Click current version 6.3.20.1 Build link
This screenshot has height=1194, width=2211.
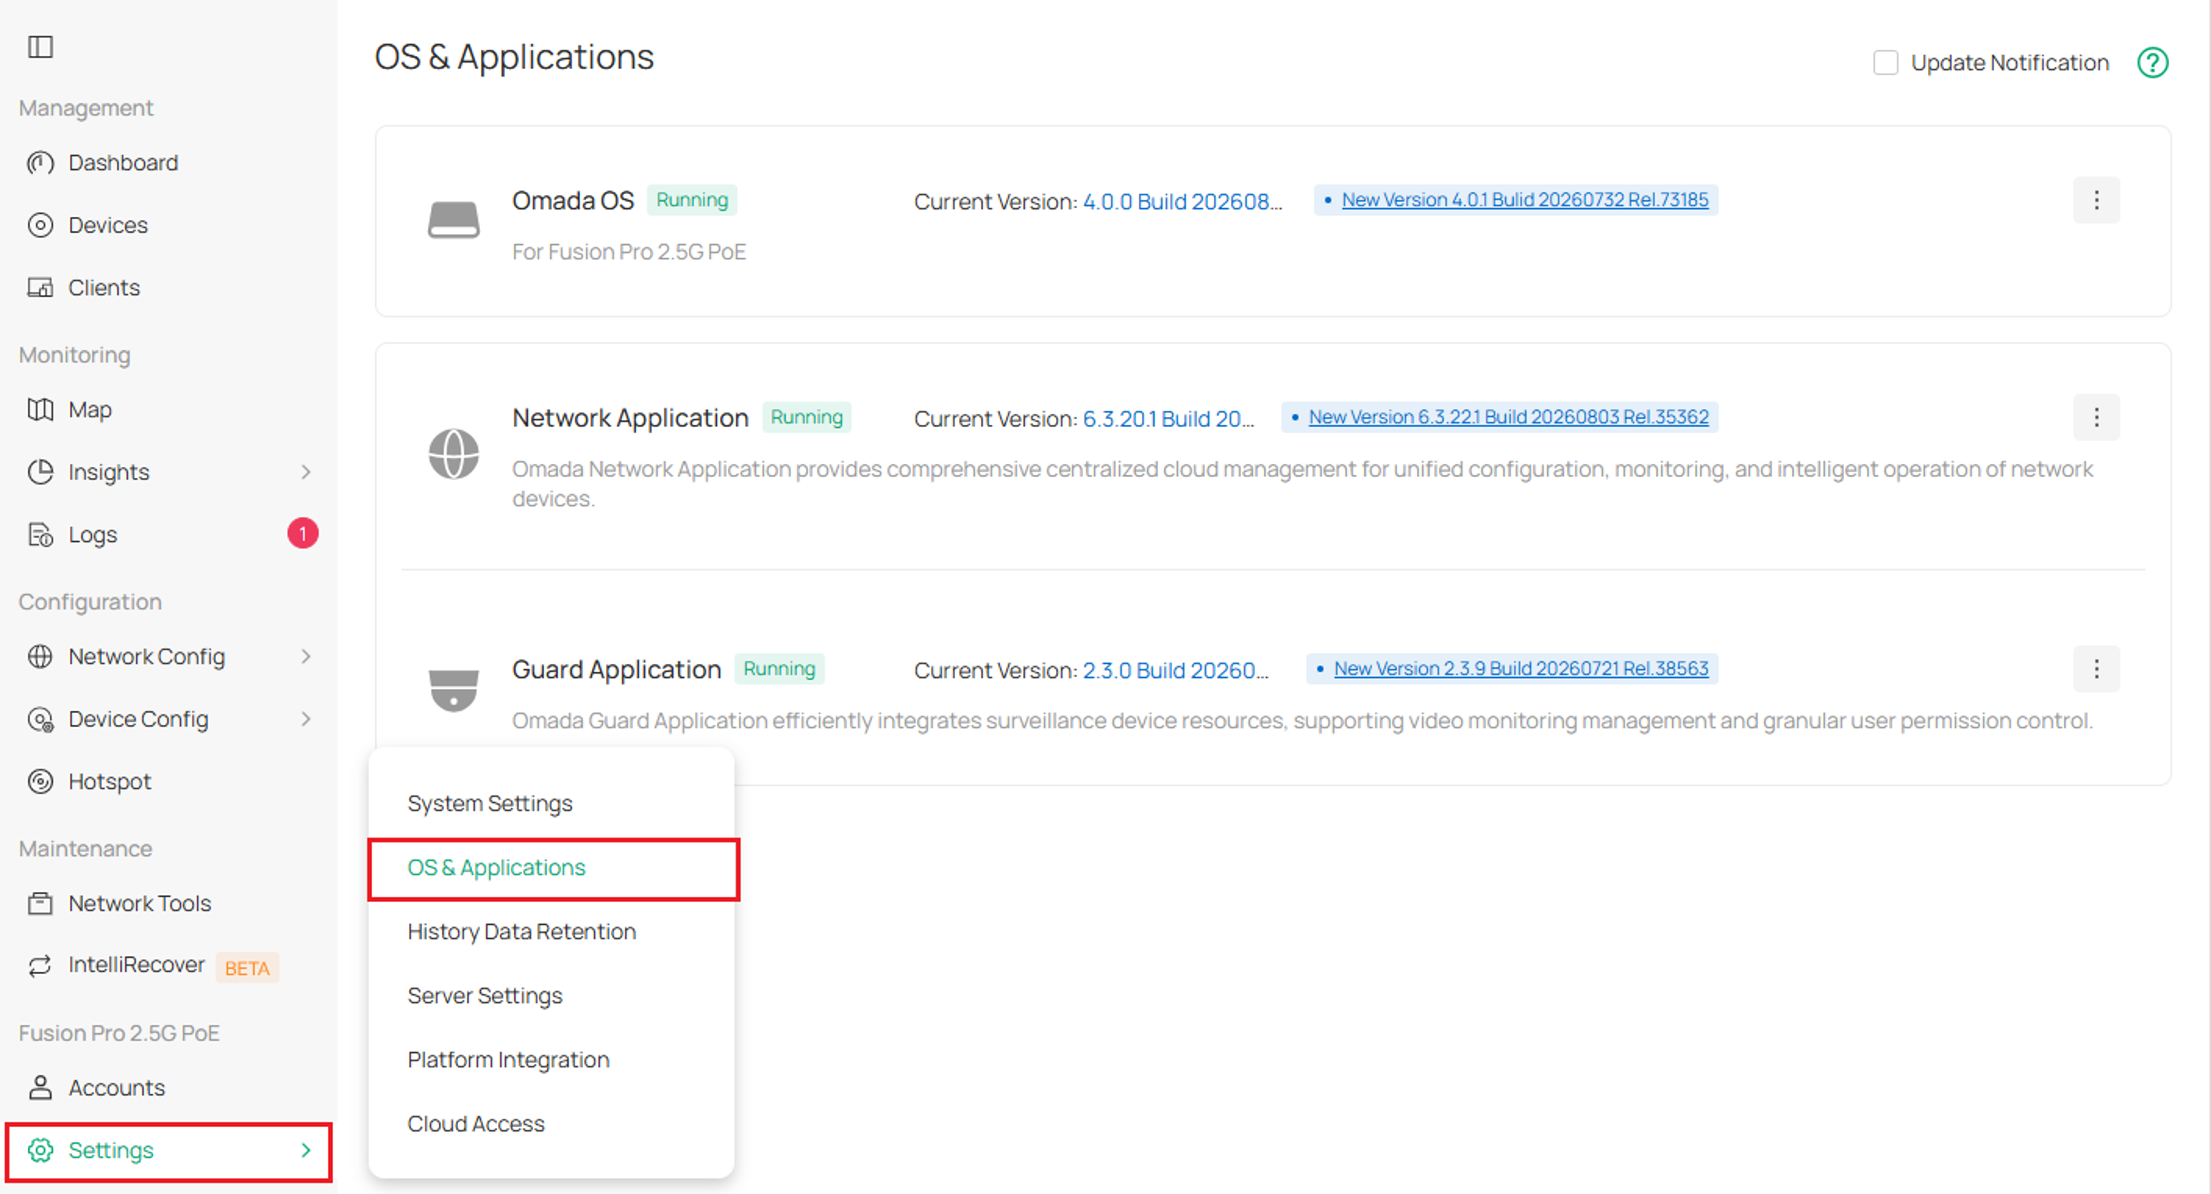[x=1168, y=419]
